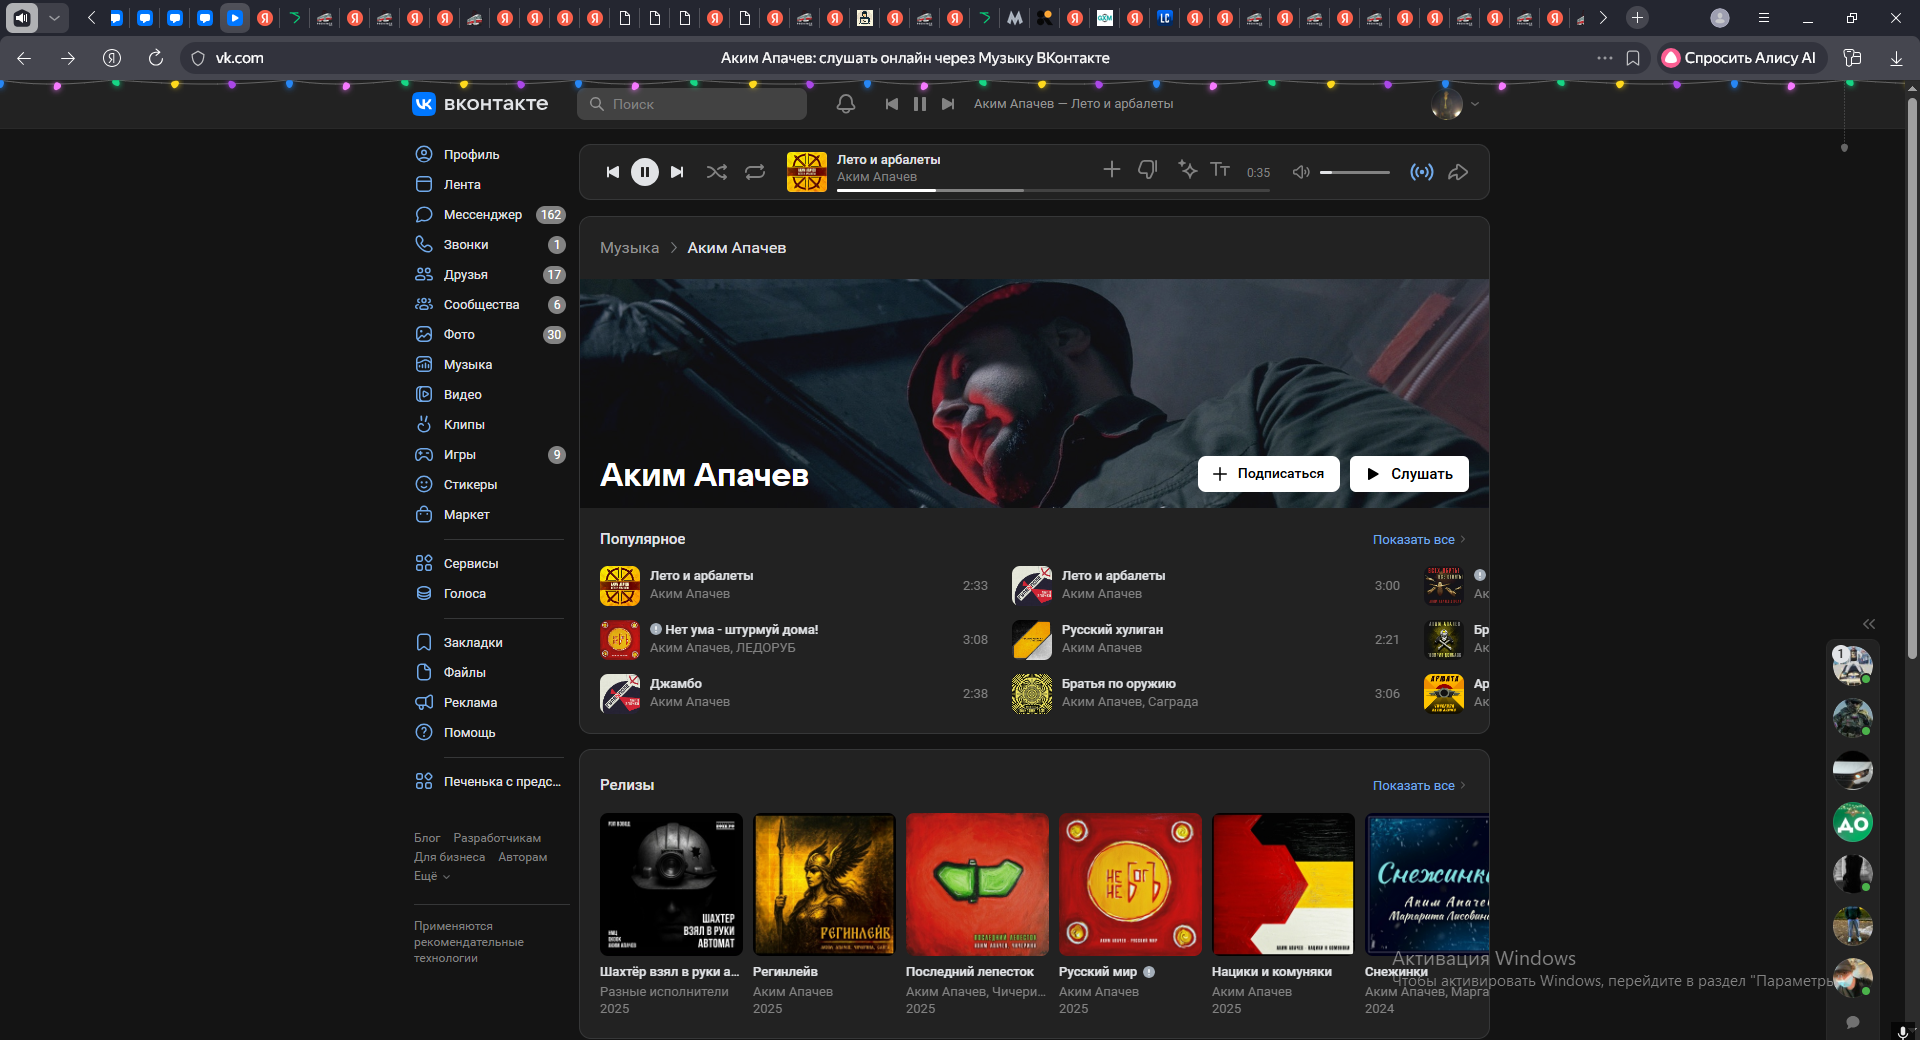Share the current track
Image resolution: width=1920 pixels, height=1040 pixels.
coord(1458,172)
